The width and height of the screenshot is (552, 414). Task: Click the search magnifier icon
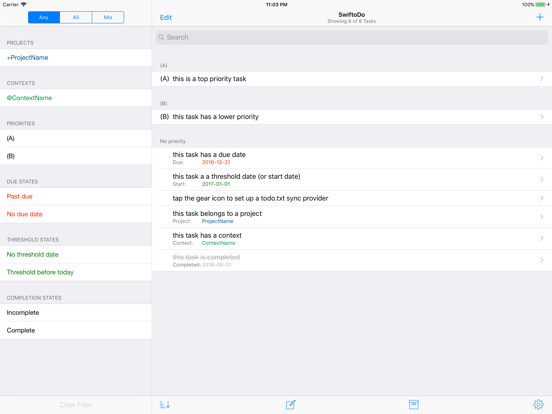161,37
